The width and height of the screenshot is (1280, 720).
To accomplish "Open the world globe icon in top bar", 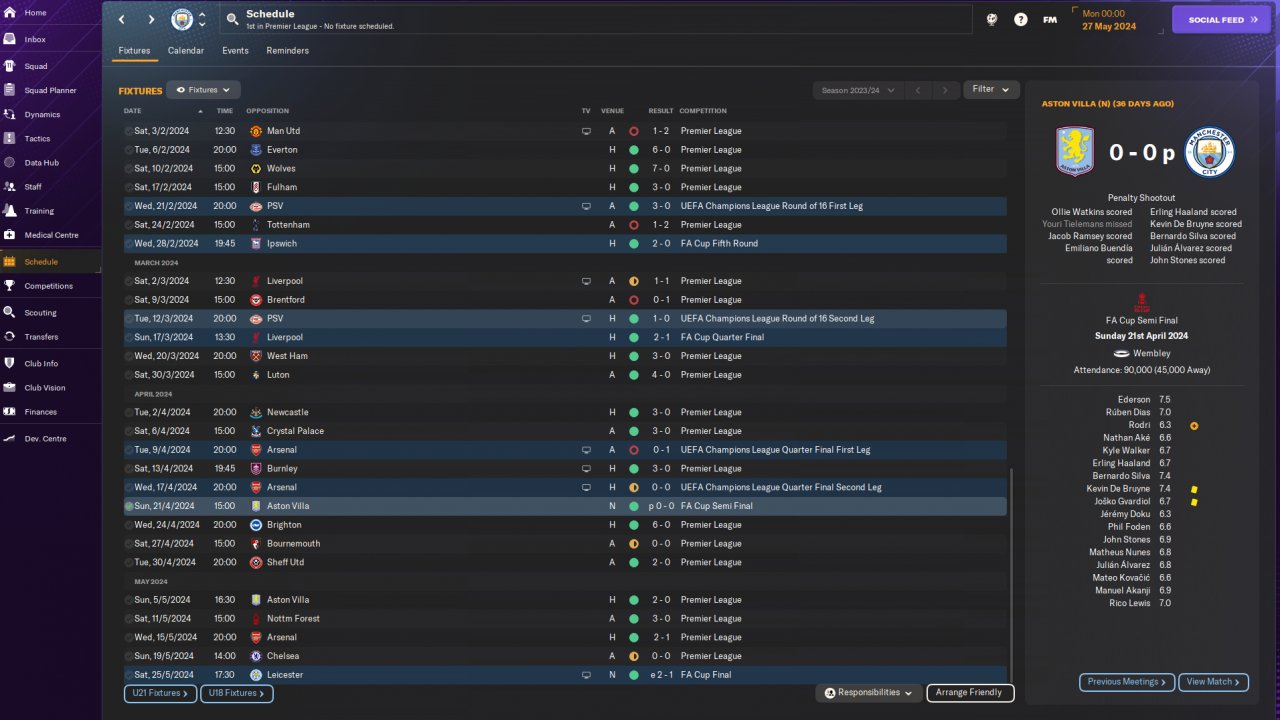I will click(x=991, y=19).
